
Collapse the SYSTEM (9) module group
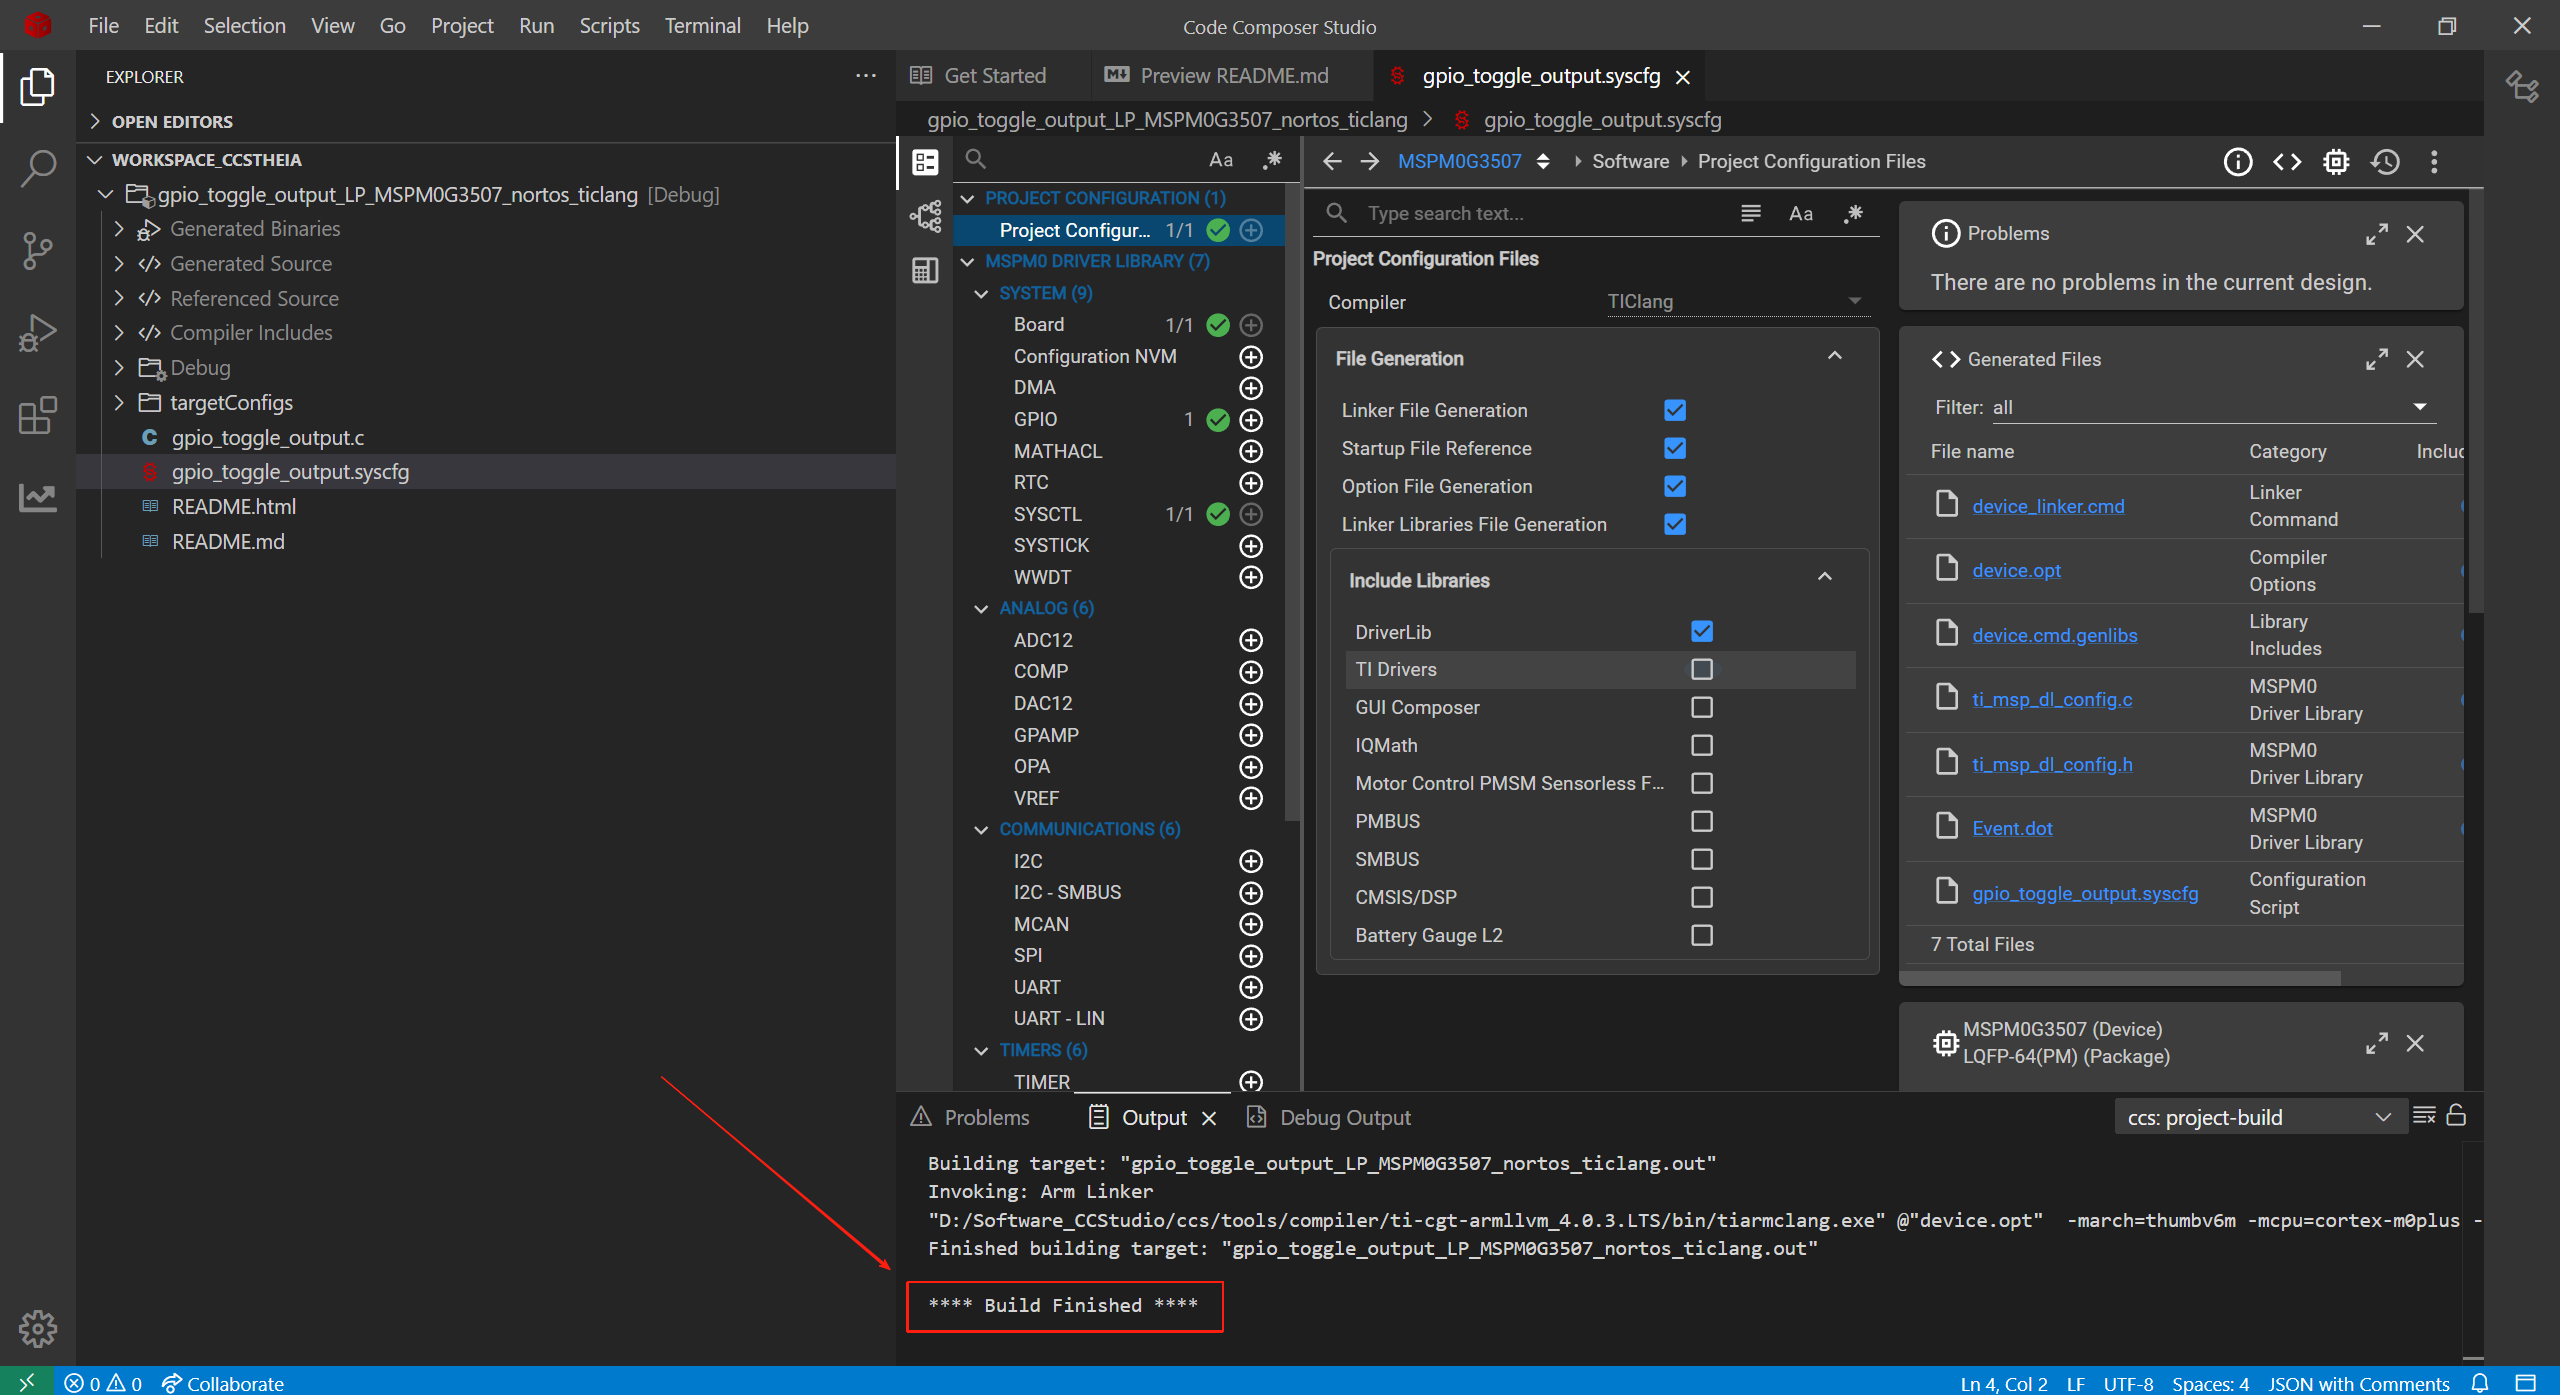[981, 293]
